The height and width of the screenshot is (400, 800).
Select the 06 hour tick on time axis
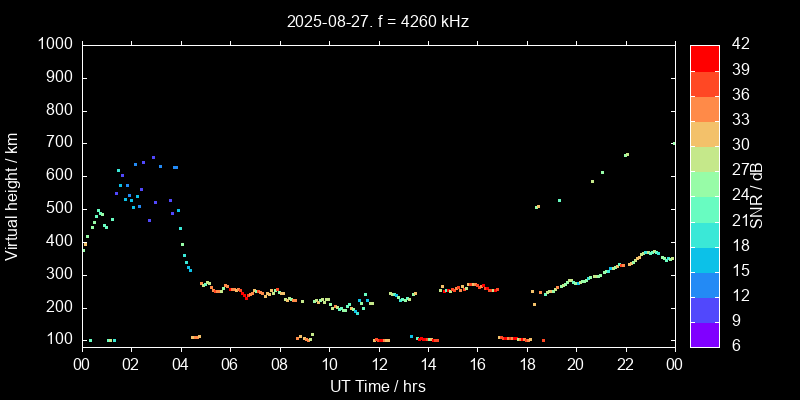[x=230, y=364]
